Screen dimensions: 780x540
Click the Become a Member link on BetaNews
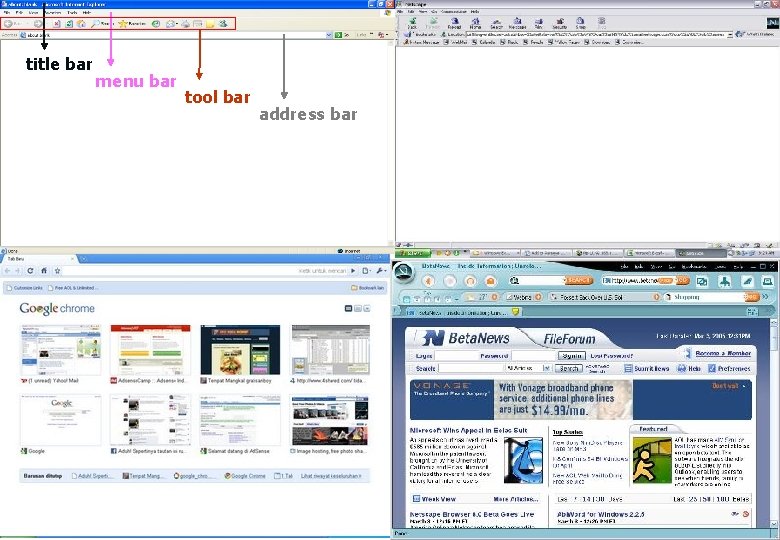click(723, 353)
